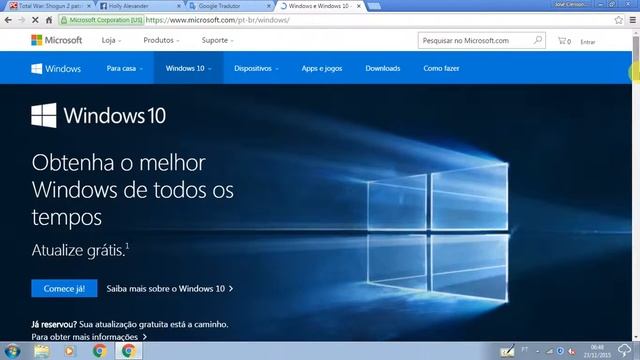Click the Microsoft logo in the header
This screenshot has height=360, width=640.
(x=57, y=40)
